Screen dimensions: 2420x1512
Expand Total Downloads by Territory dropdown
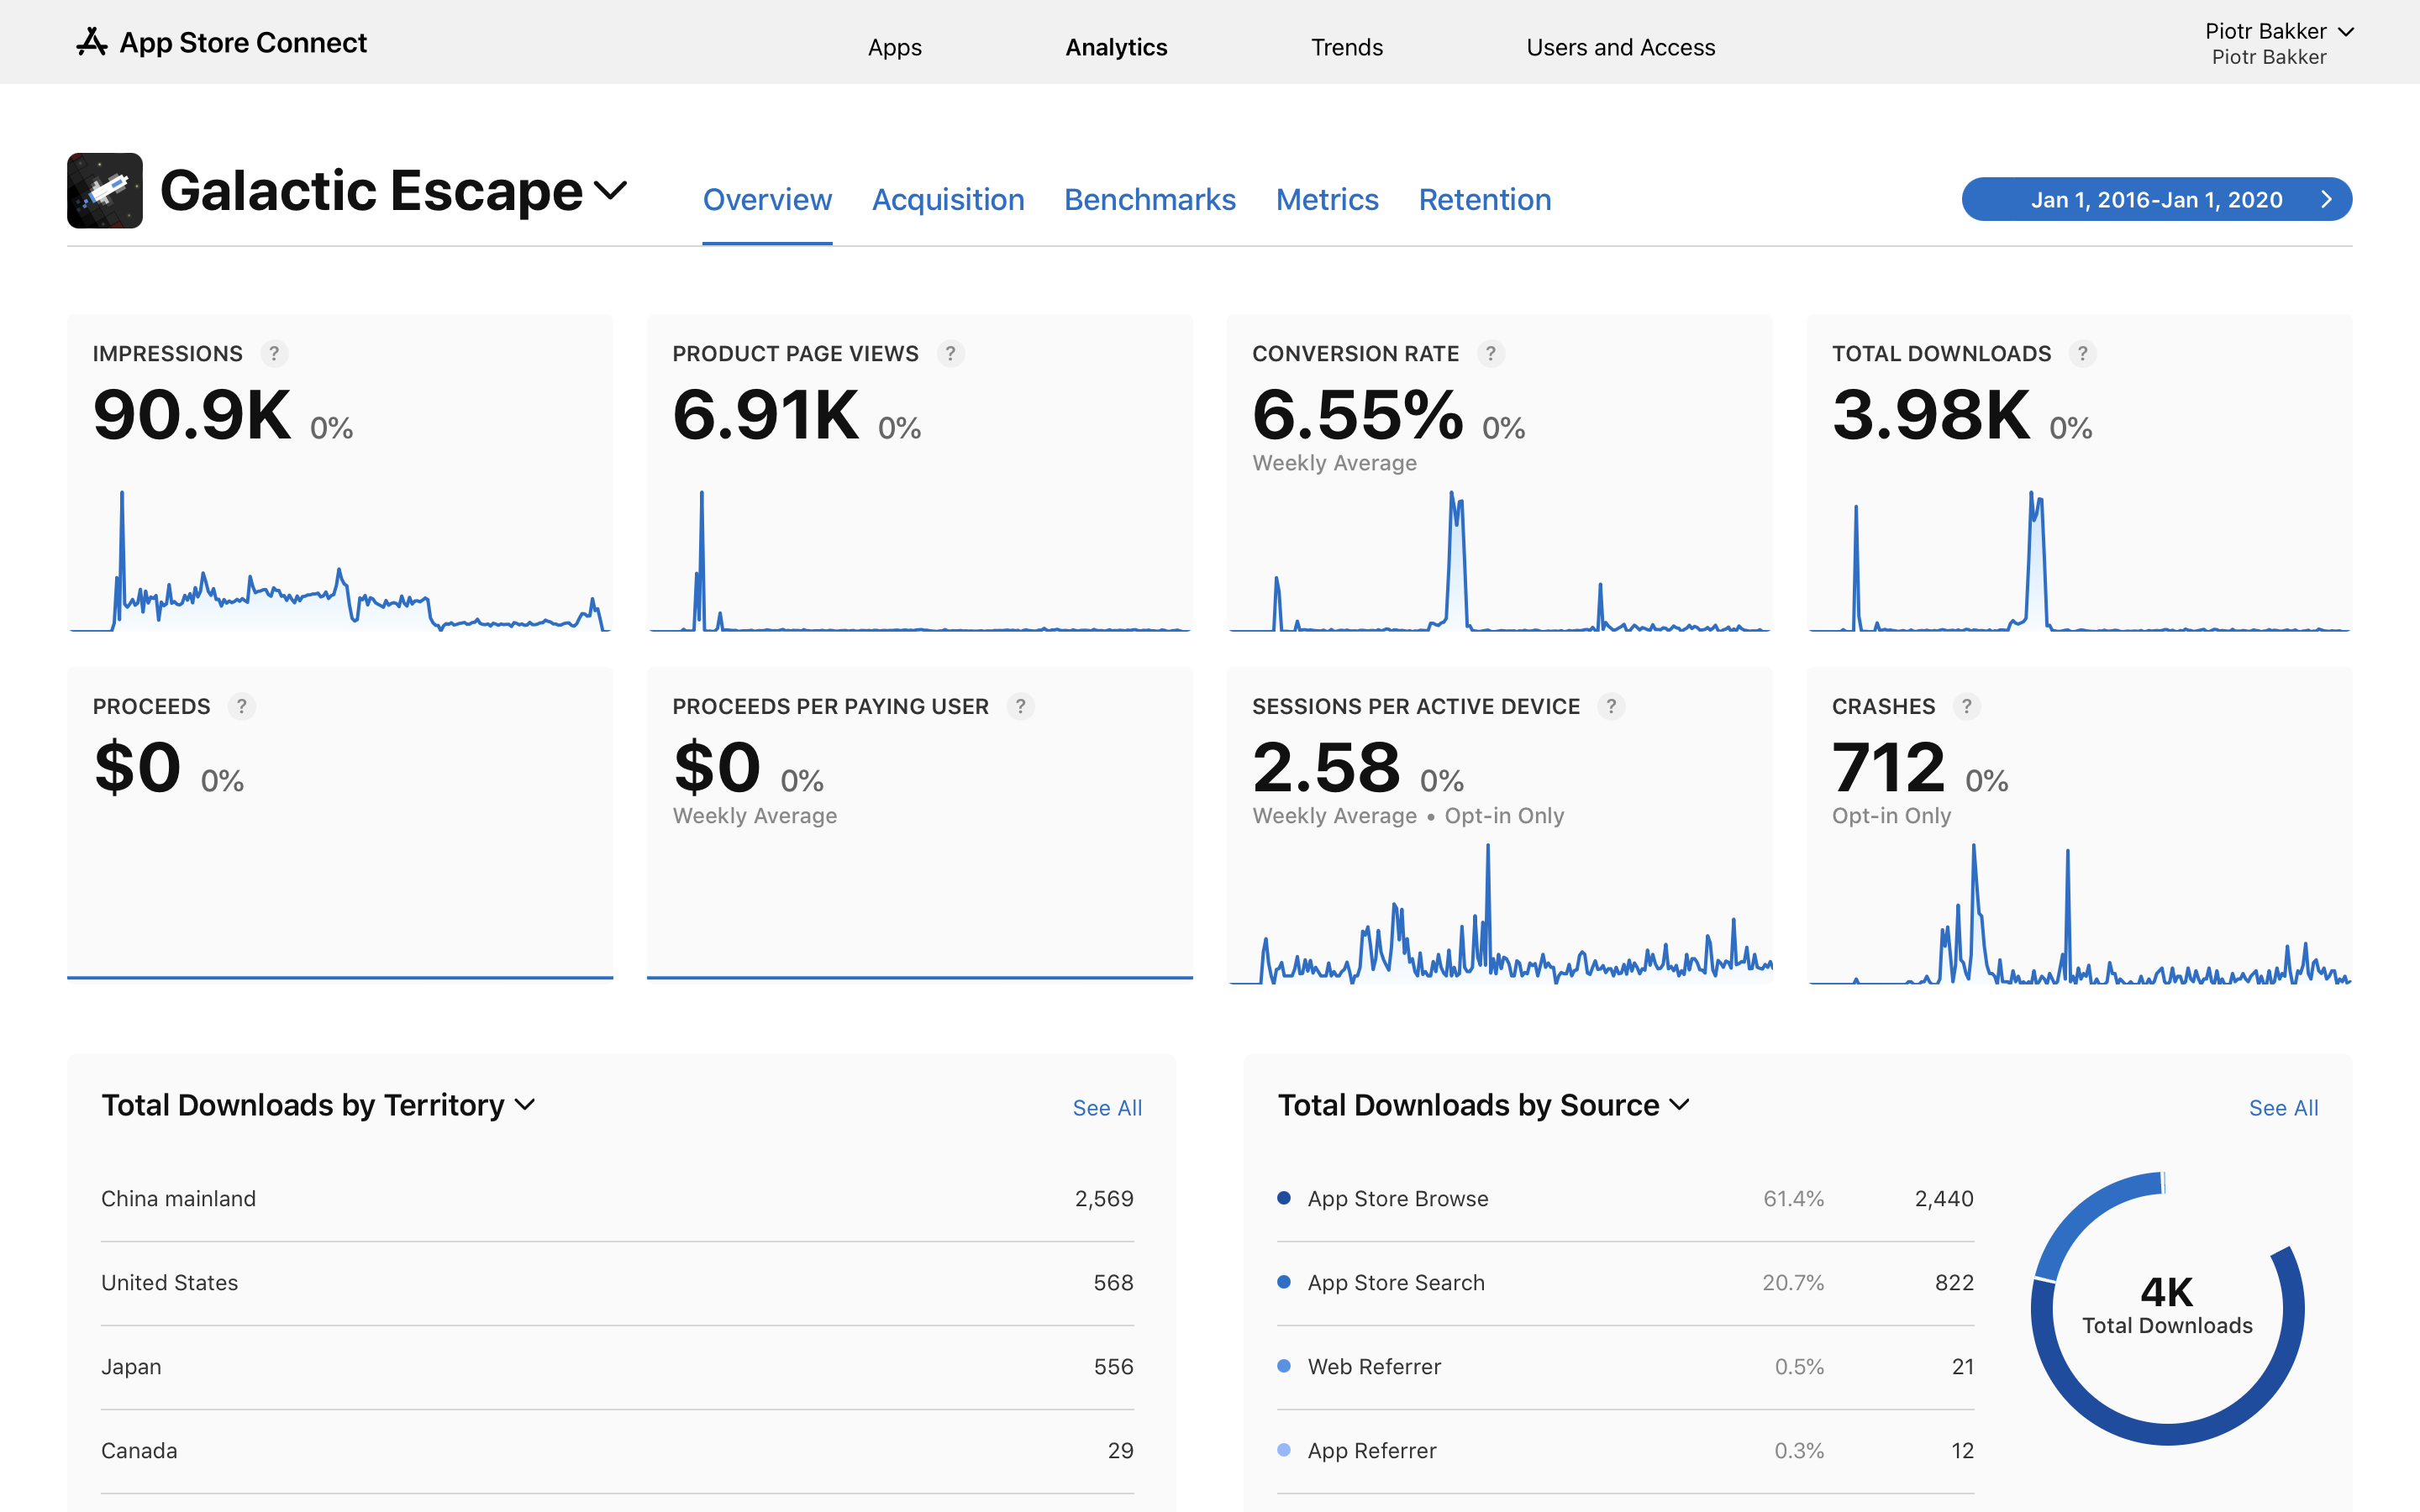point(525,1105)
